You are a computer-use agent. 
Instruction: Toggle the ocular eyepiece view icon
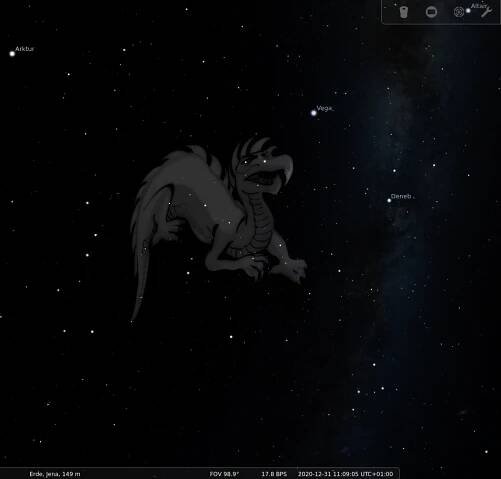404,12
